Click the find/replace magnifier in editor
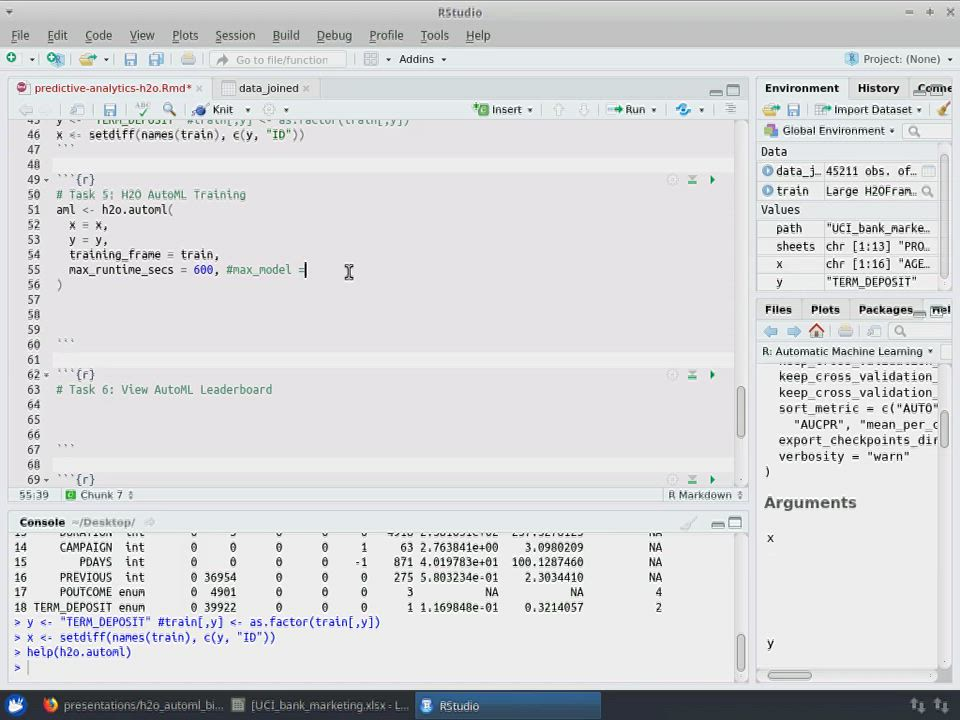Viewport: 960px width, 720px height. pyautogui.click(x=169, y=110)
